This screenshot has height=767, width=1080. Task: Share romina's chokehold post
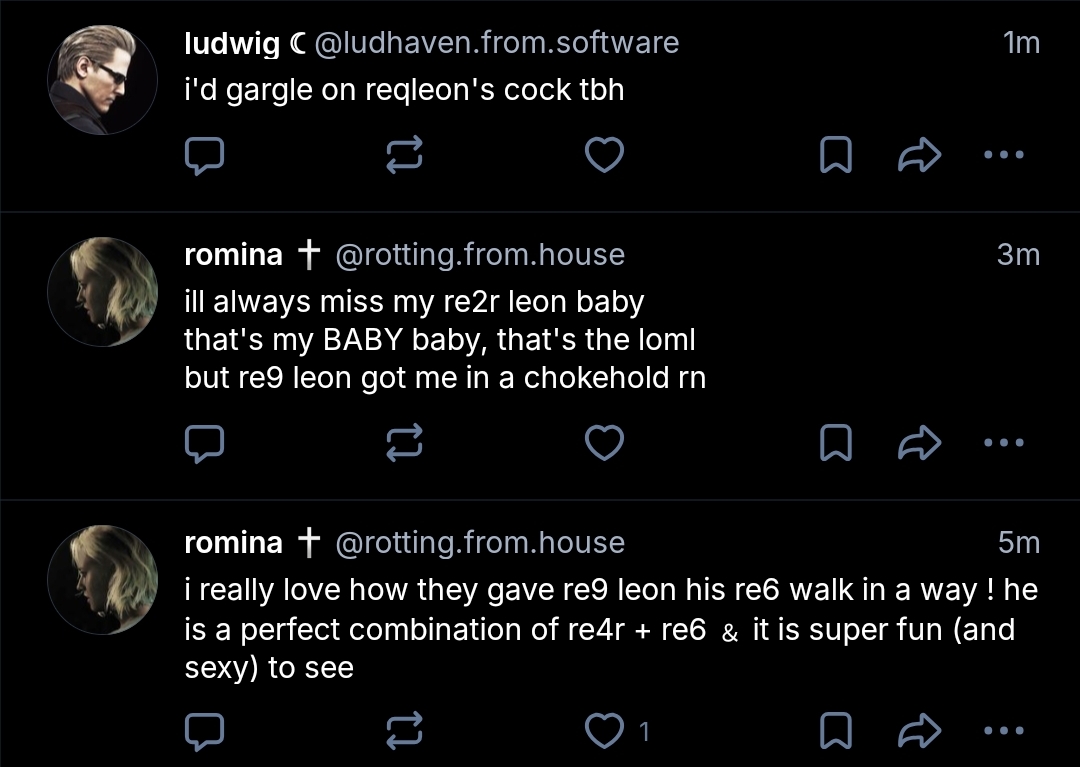coord(920,442)
